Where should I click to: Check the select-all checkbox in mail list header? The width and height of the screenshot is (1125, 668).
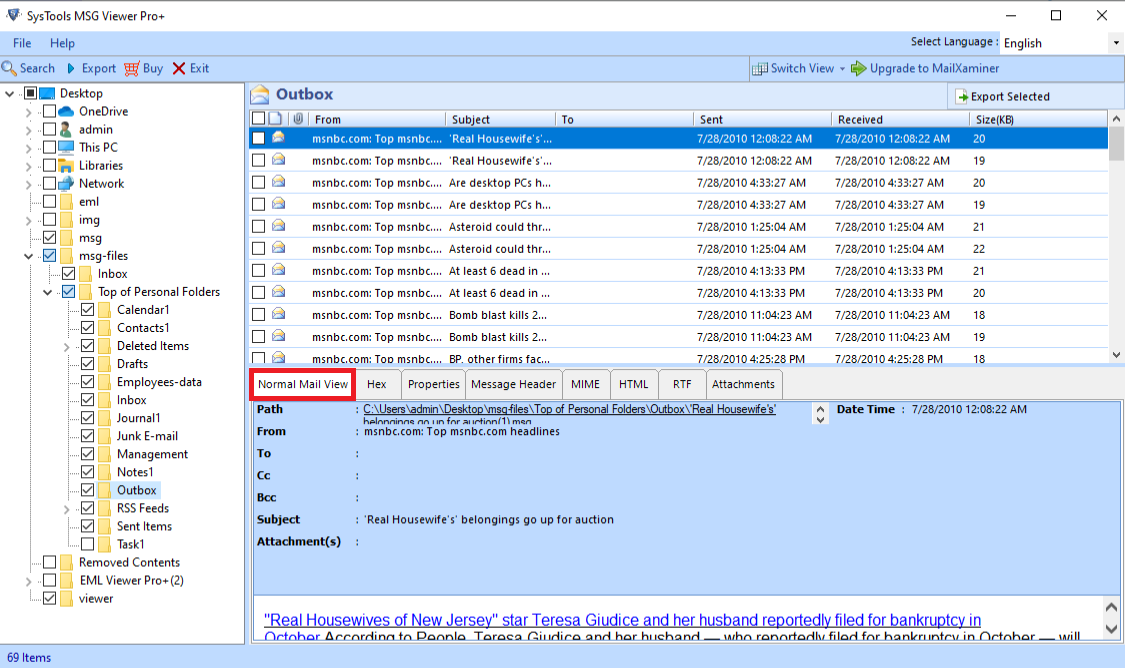258,118
